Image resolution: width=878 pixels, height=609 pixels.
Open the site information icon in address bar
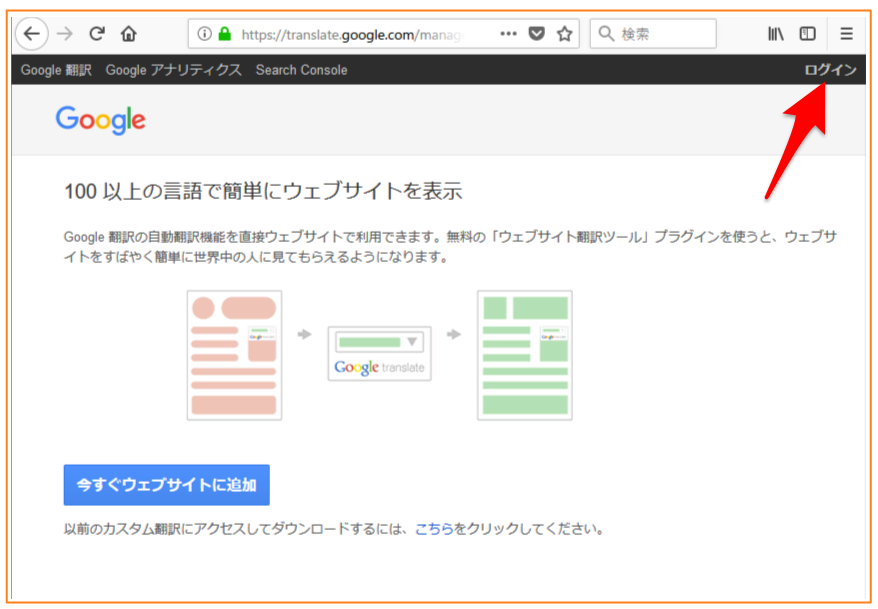click(x=204, y=34)
